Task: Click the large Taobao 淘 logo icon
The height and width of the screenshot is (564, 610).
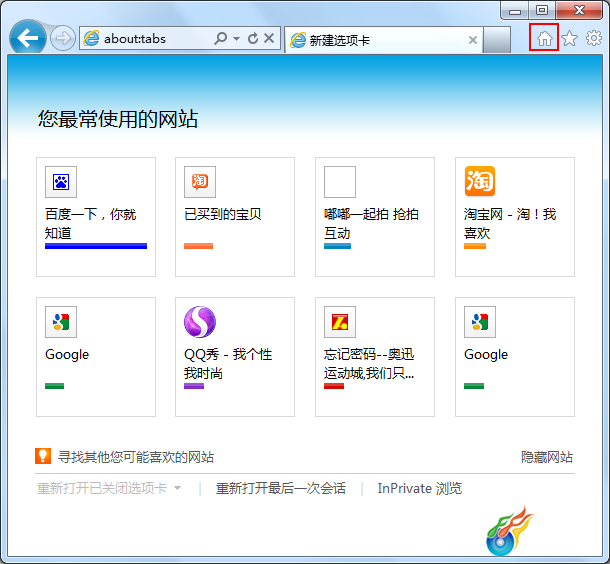Action: click(x=480, y=181)
